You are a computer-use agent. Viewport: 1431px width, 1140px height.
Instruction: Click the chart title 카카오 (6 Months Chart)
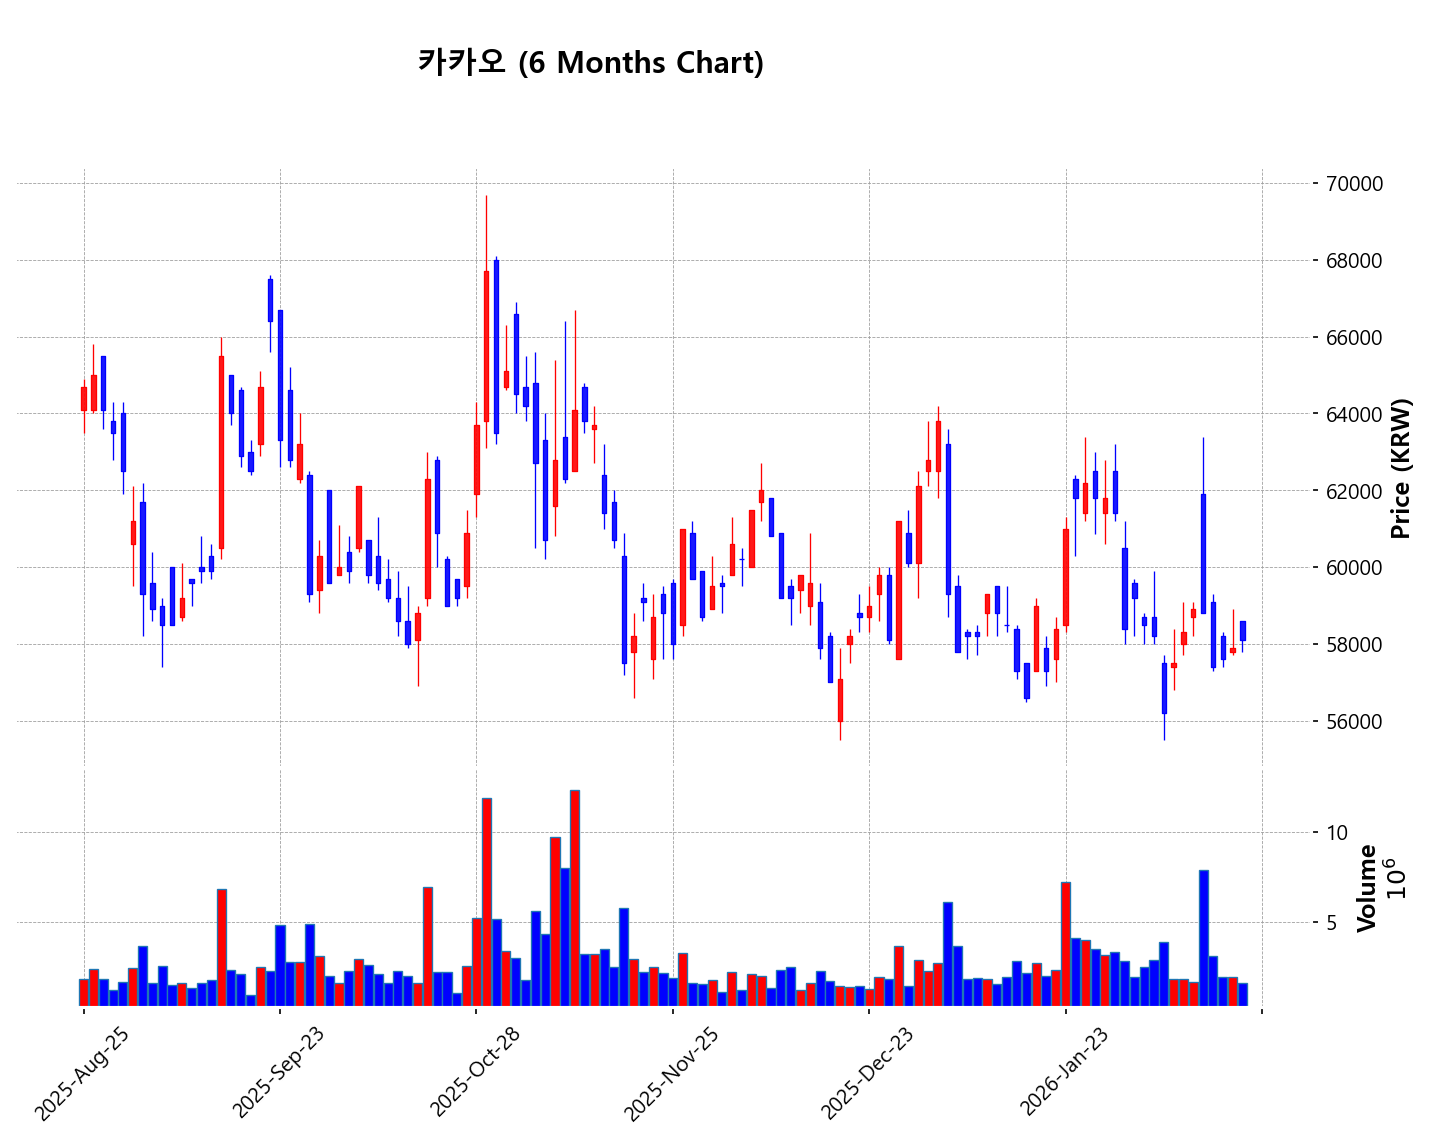click(x=590, y=62)
